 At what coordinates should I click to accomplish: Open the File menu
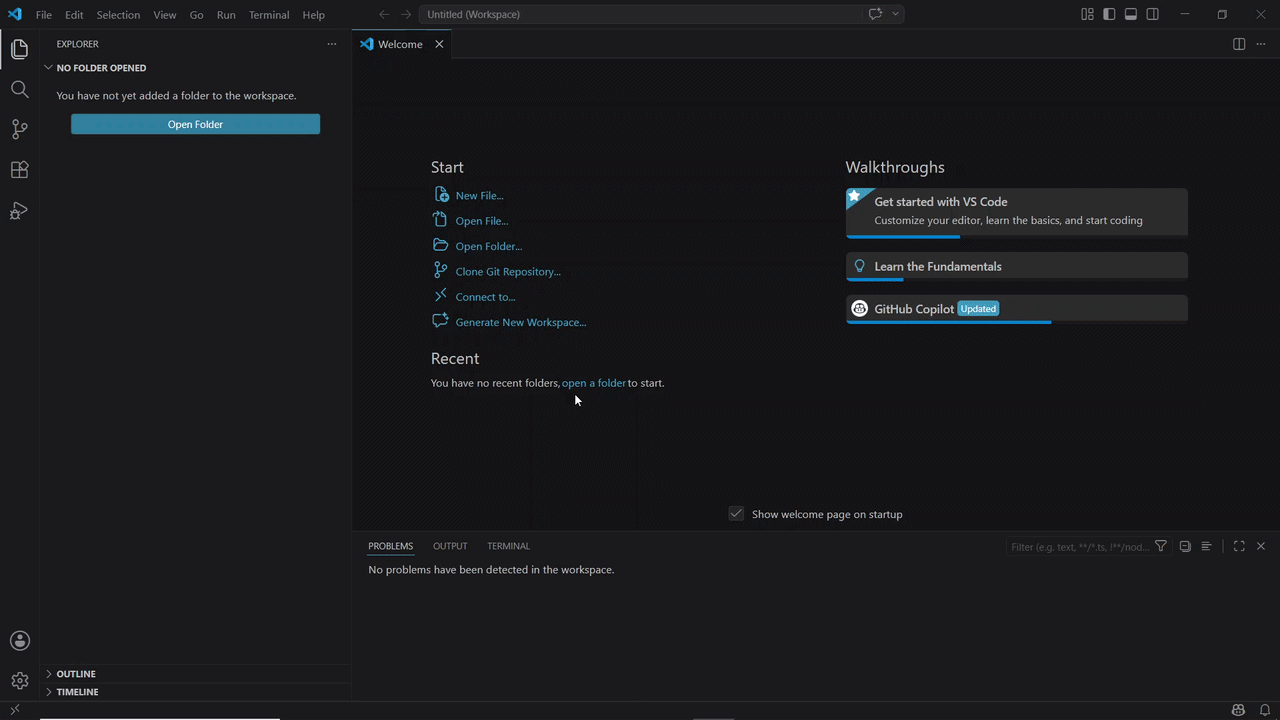click(x=44, y=15)
